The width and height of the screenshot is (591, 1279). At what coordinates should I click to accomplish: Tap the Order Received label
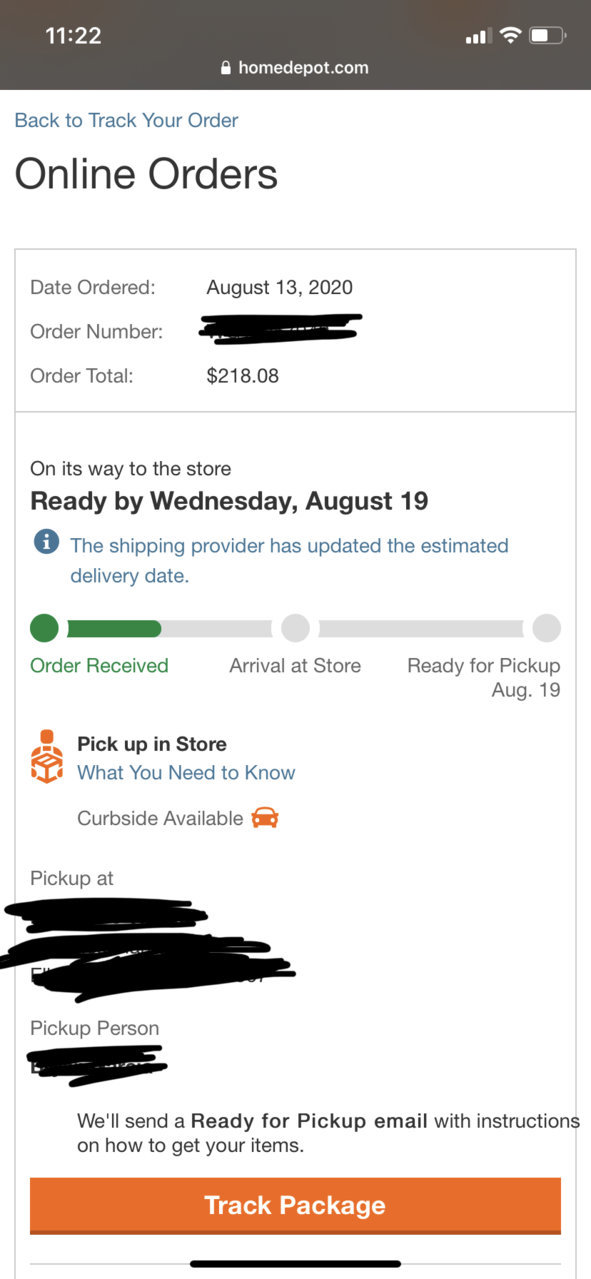[99, 665]
